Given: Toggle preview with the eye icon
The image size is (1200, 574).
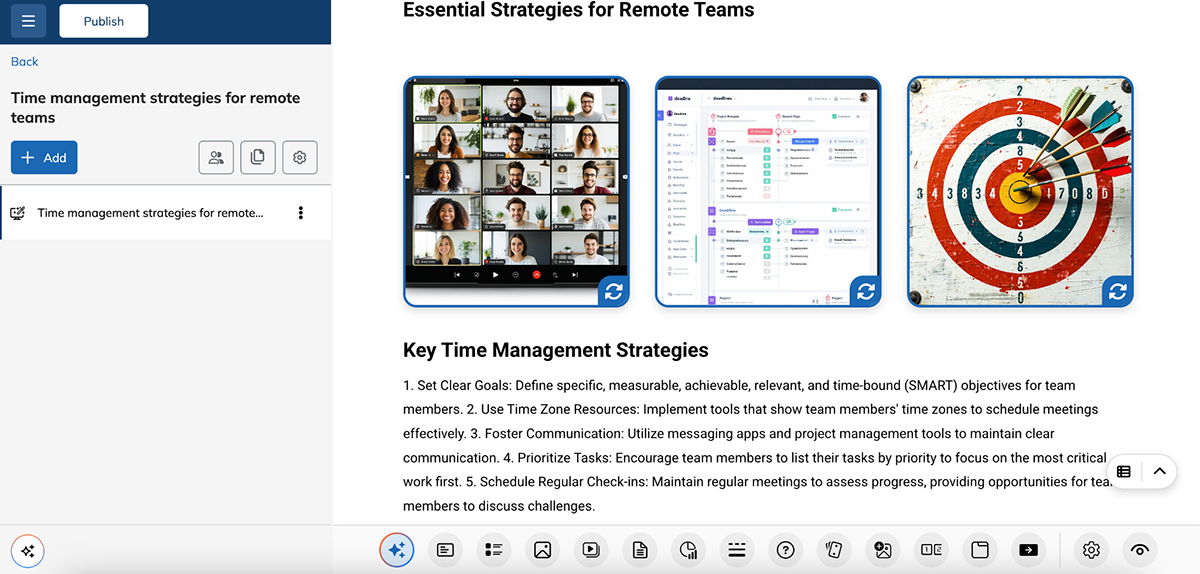Looking at the screenshot, I should point(1140,549).
